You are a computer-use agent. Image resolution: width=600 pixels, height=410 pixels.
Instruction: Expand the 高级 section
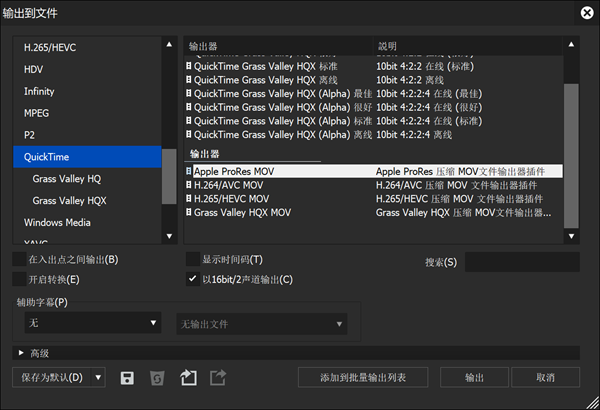[21, 353]
